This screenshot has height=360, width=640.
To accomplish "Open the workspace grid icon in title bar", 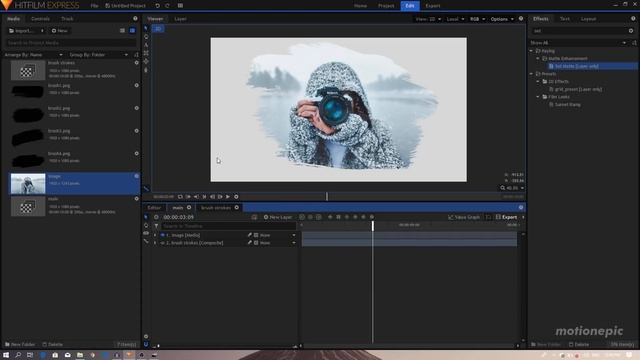I will [180, 6].
